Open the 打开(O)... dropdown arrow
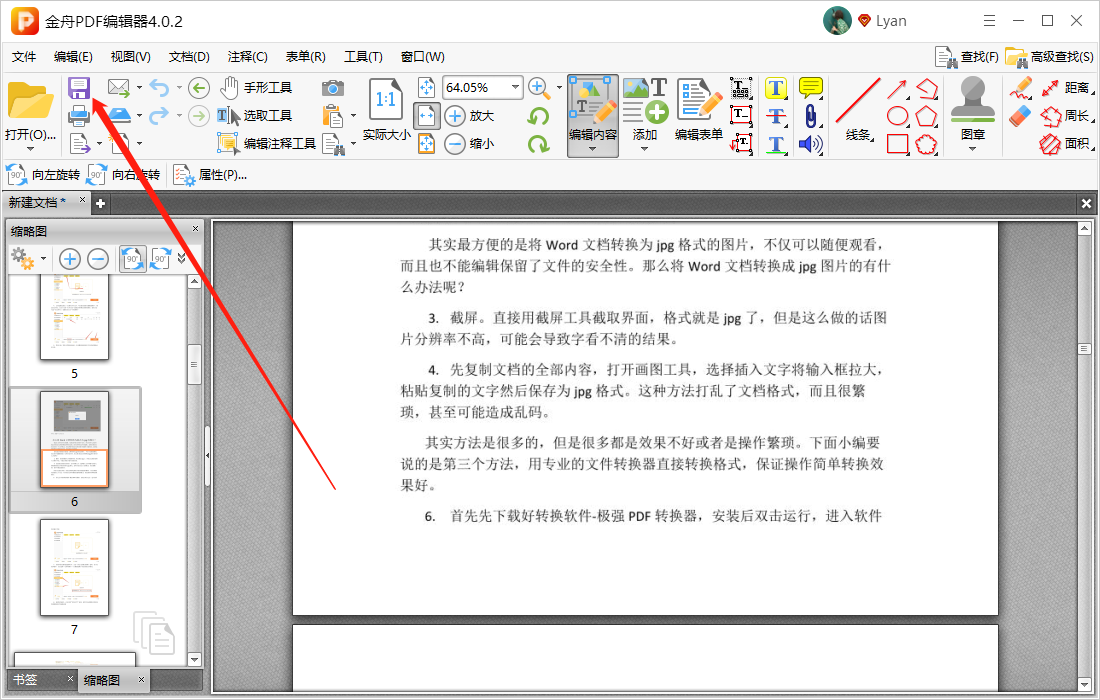1100x700 pixels. click(x=30, y=149)
